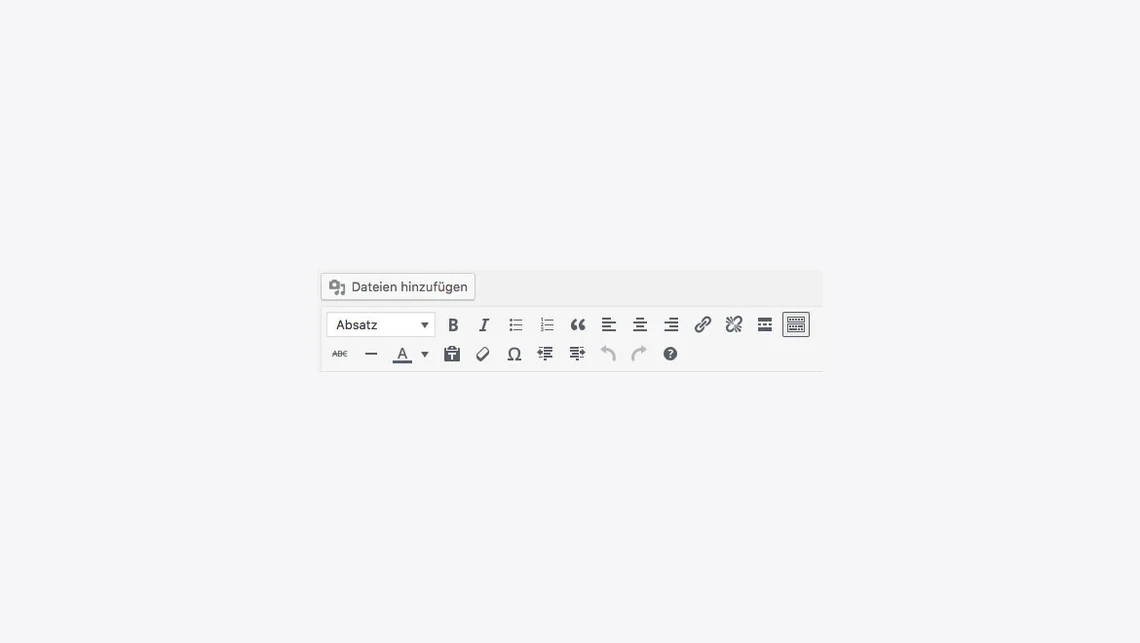Apply blockquote formatting
Image resolution: width=1140 pixels, height=643 pixels.
pyautogui.click(x=578, y=325)
